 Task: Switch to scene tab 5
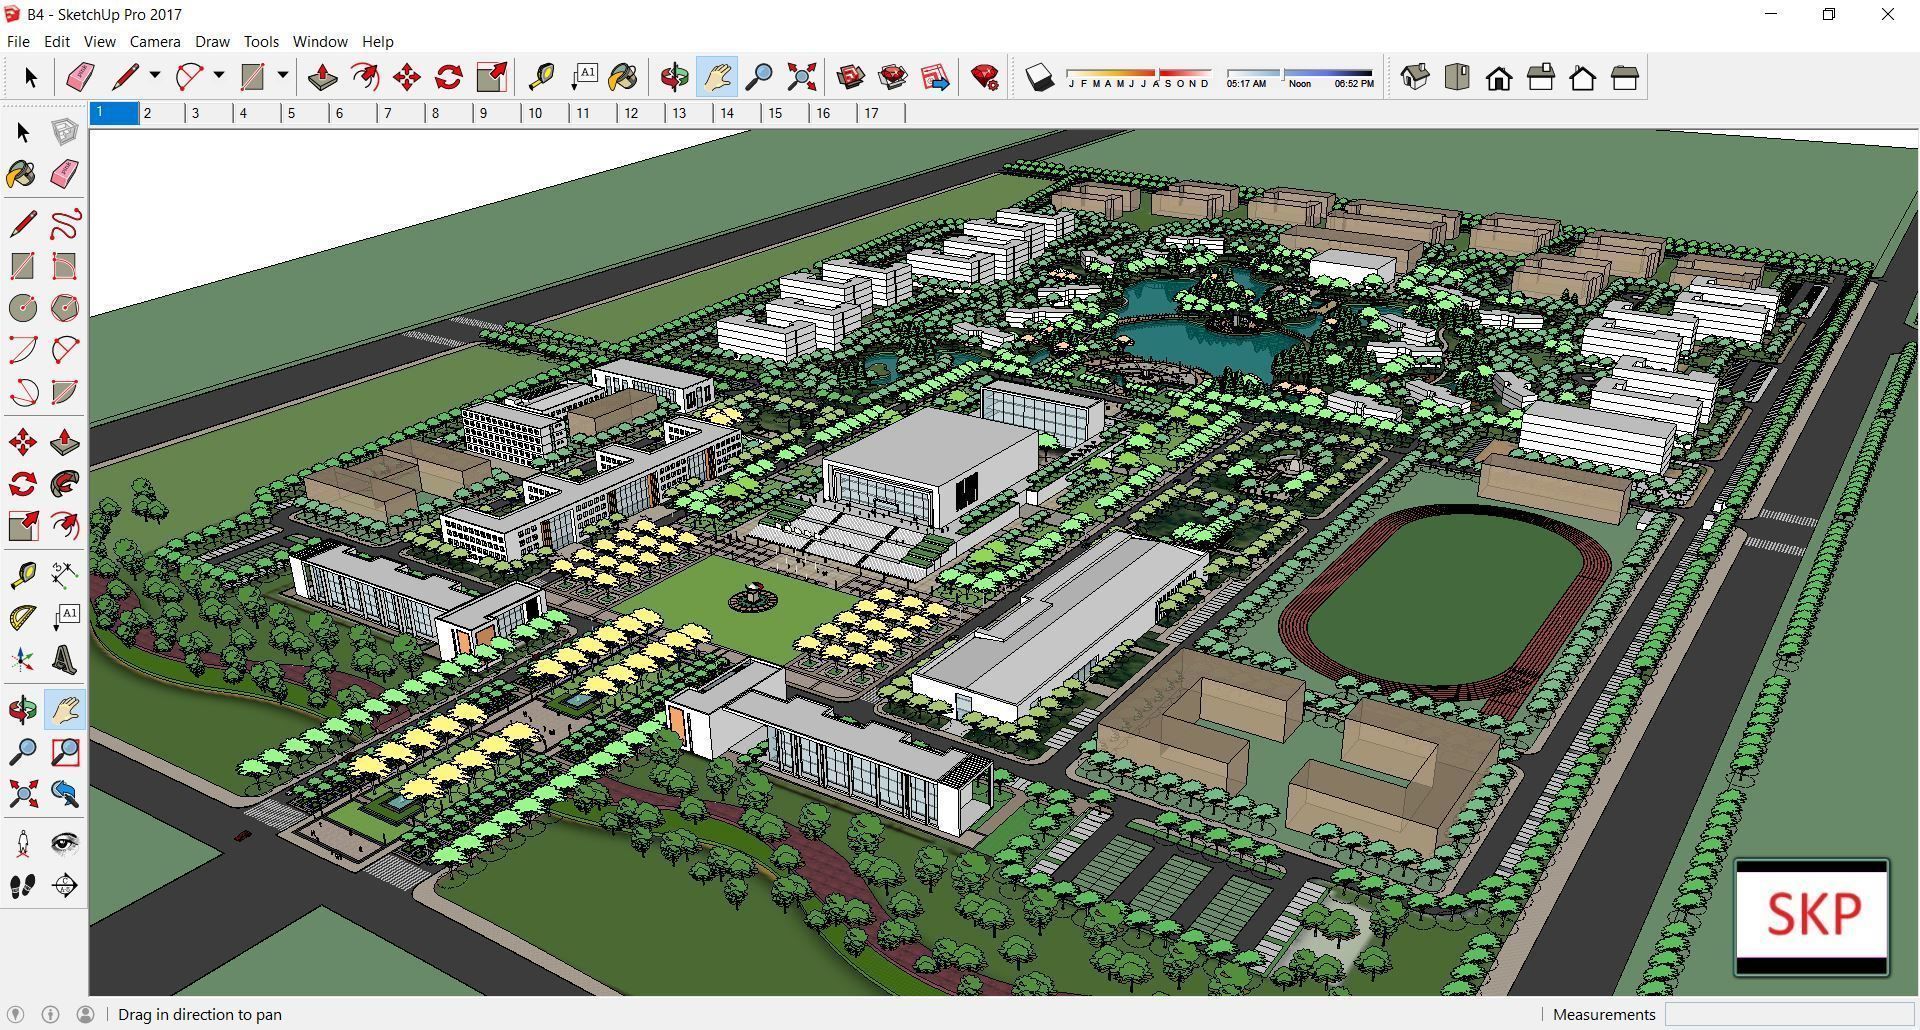pyautogui.click(x=306, y=113)
